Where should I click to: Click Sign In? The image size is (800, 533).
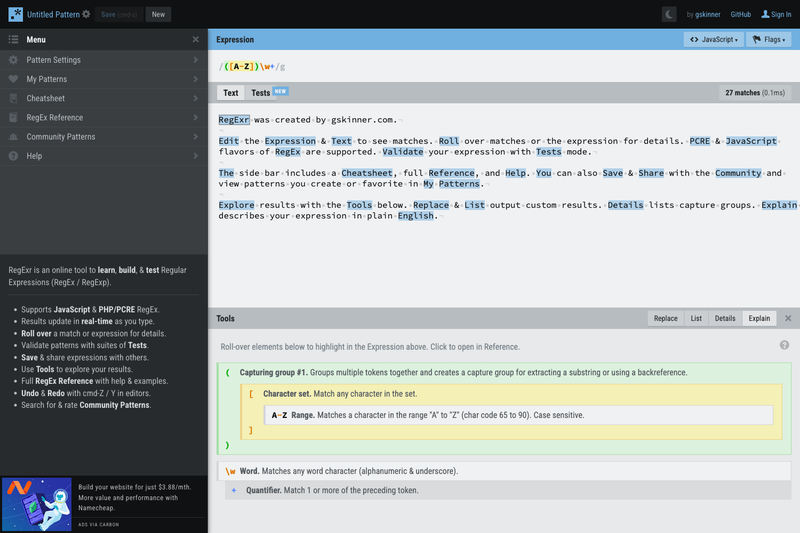pyautogui.click(x=777, y=14)
